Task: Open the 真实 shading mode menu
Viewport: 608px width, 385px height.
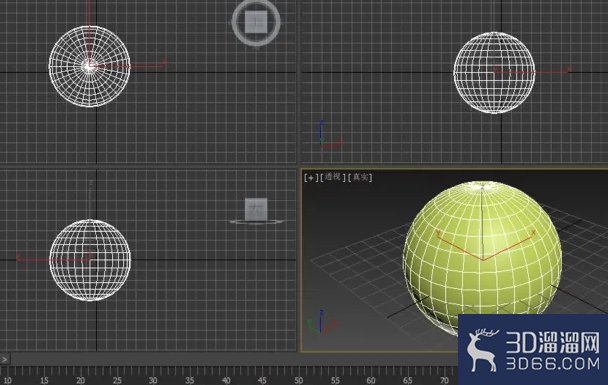Action: coord(360,177)
